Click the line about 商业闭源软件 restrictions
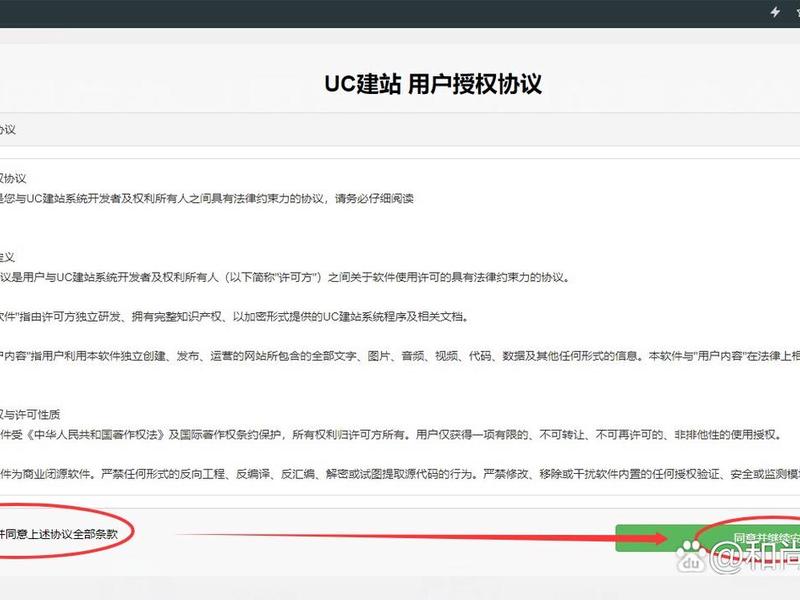800x600 pixels. click(400, 474)
